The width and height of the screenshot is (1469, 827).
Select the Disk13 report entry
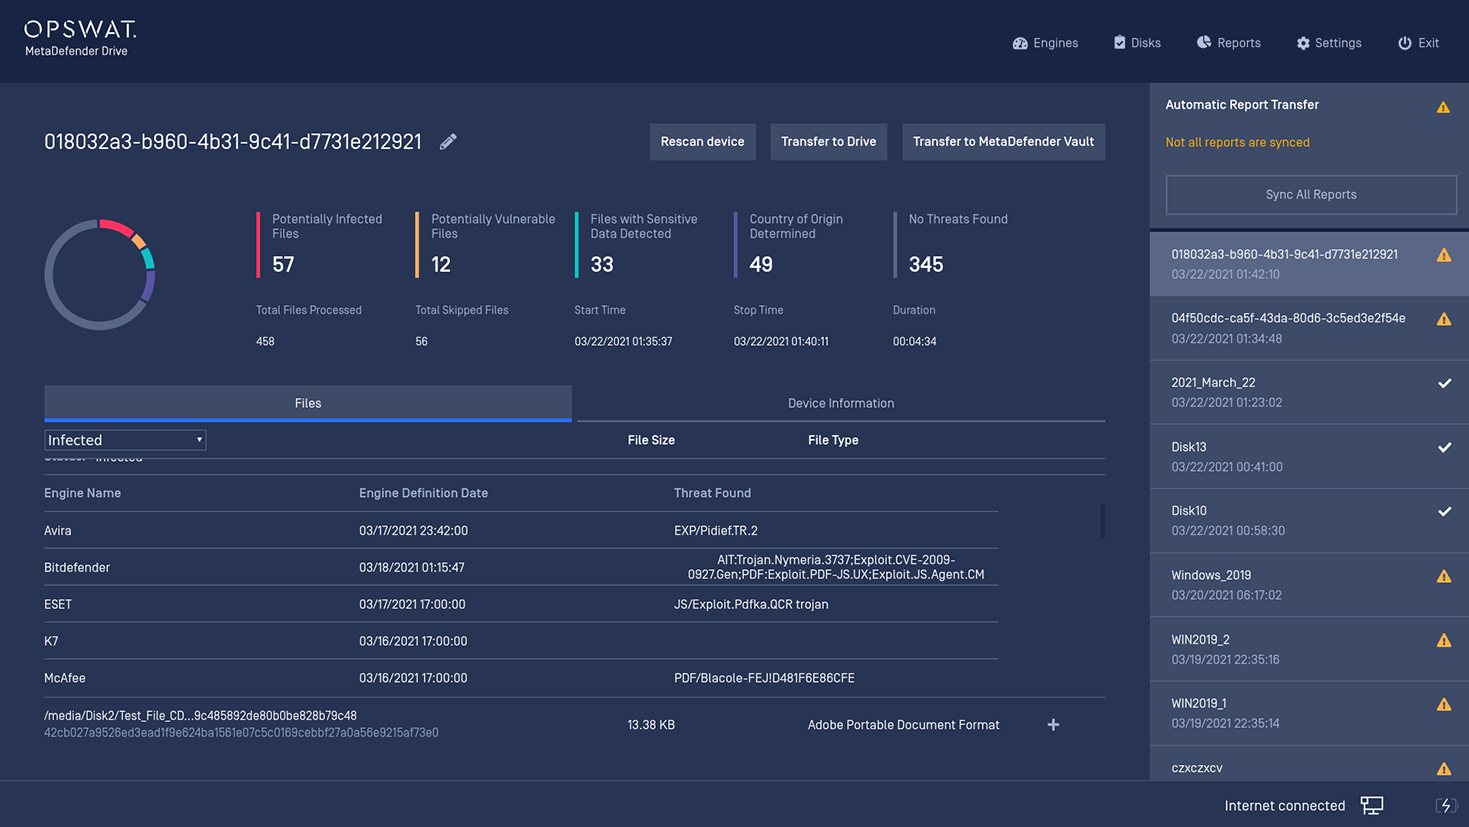tap(1309, 456)
